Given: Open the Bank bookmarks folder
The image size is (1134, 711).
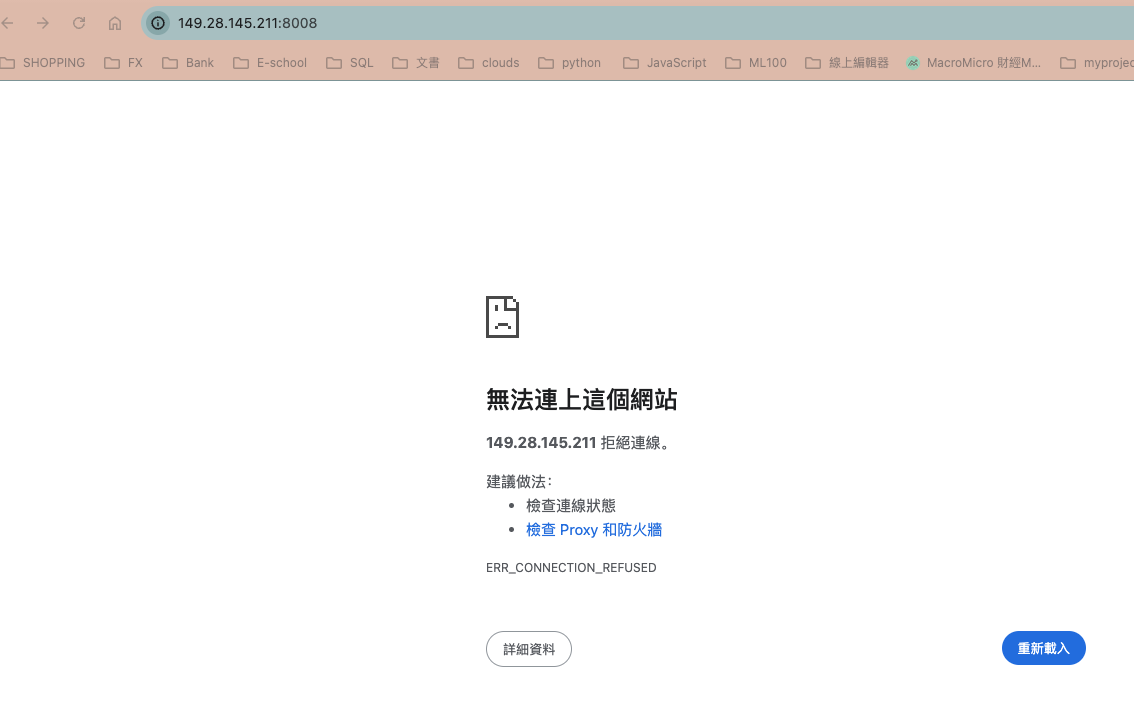Looking at the screenshot, I should 187,62.
